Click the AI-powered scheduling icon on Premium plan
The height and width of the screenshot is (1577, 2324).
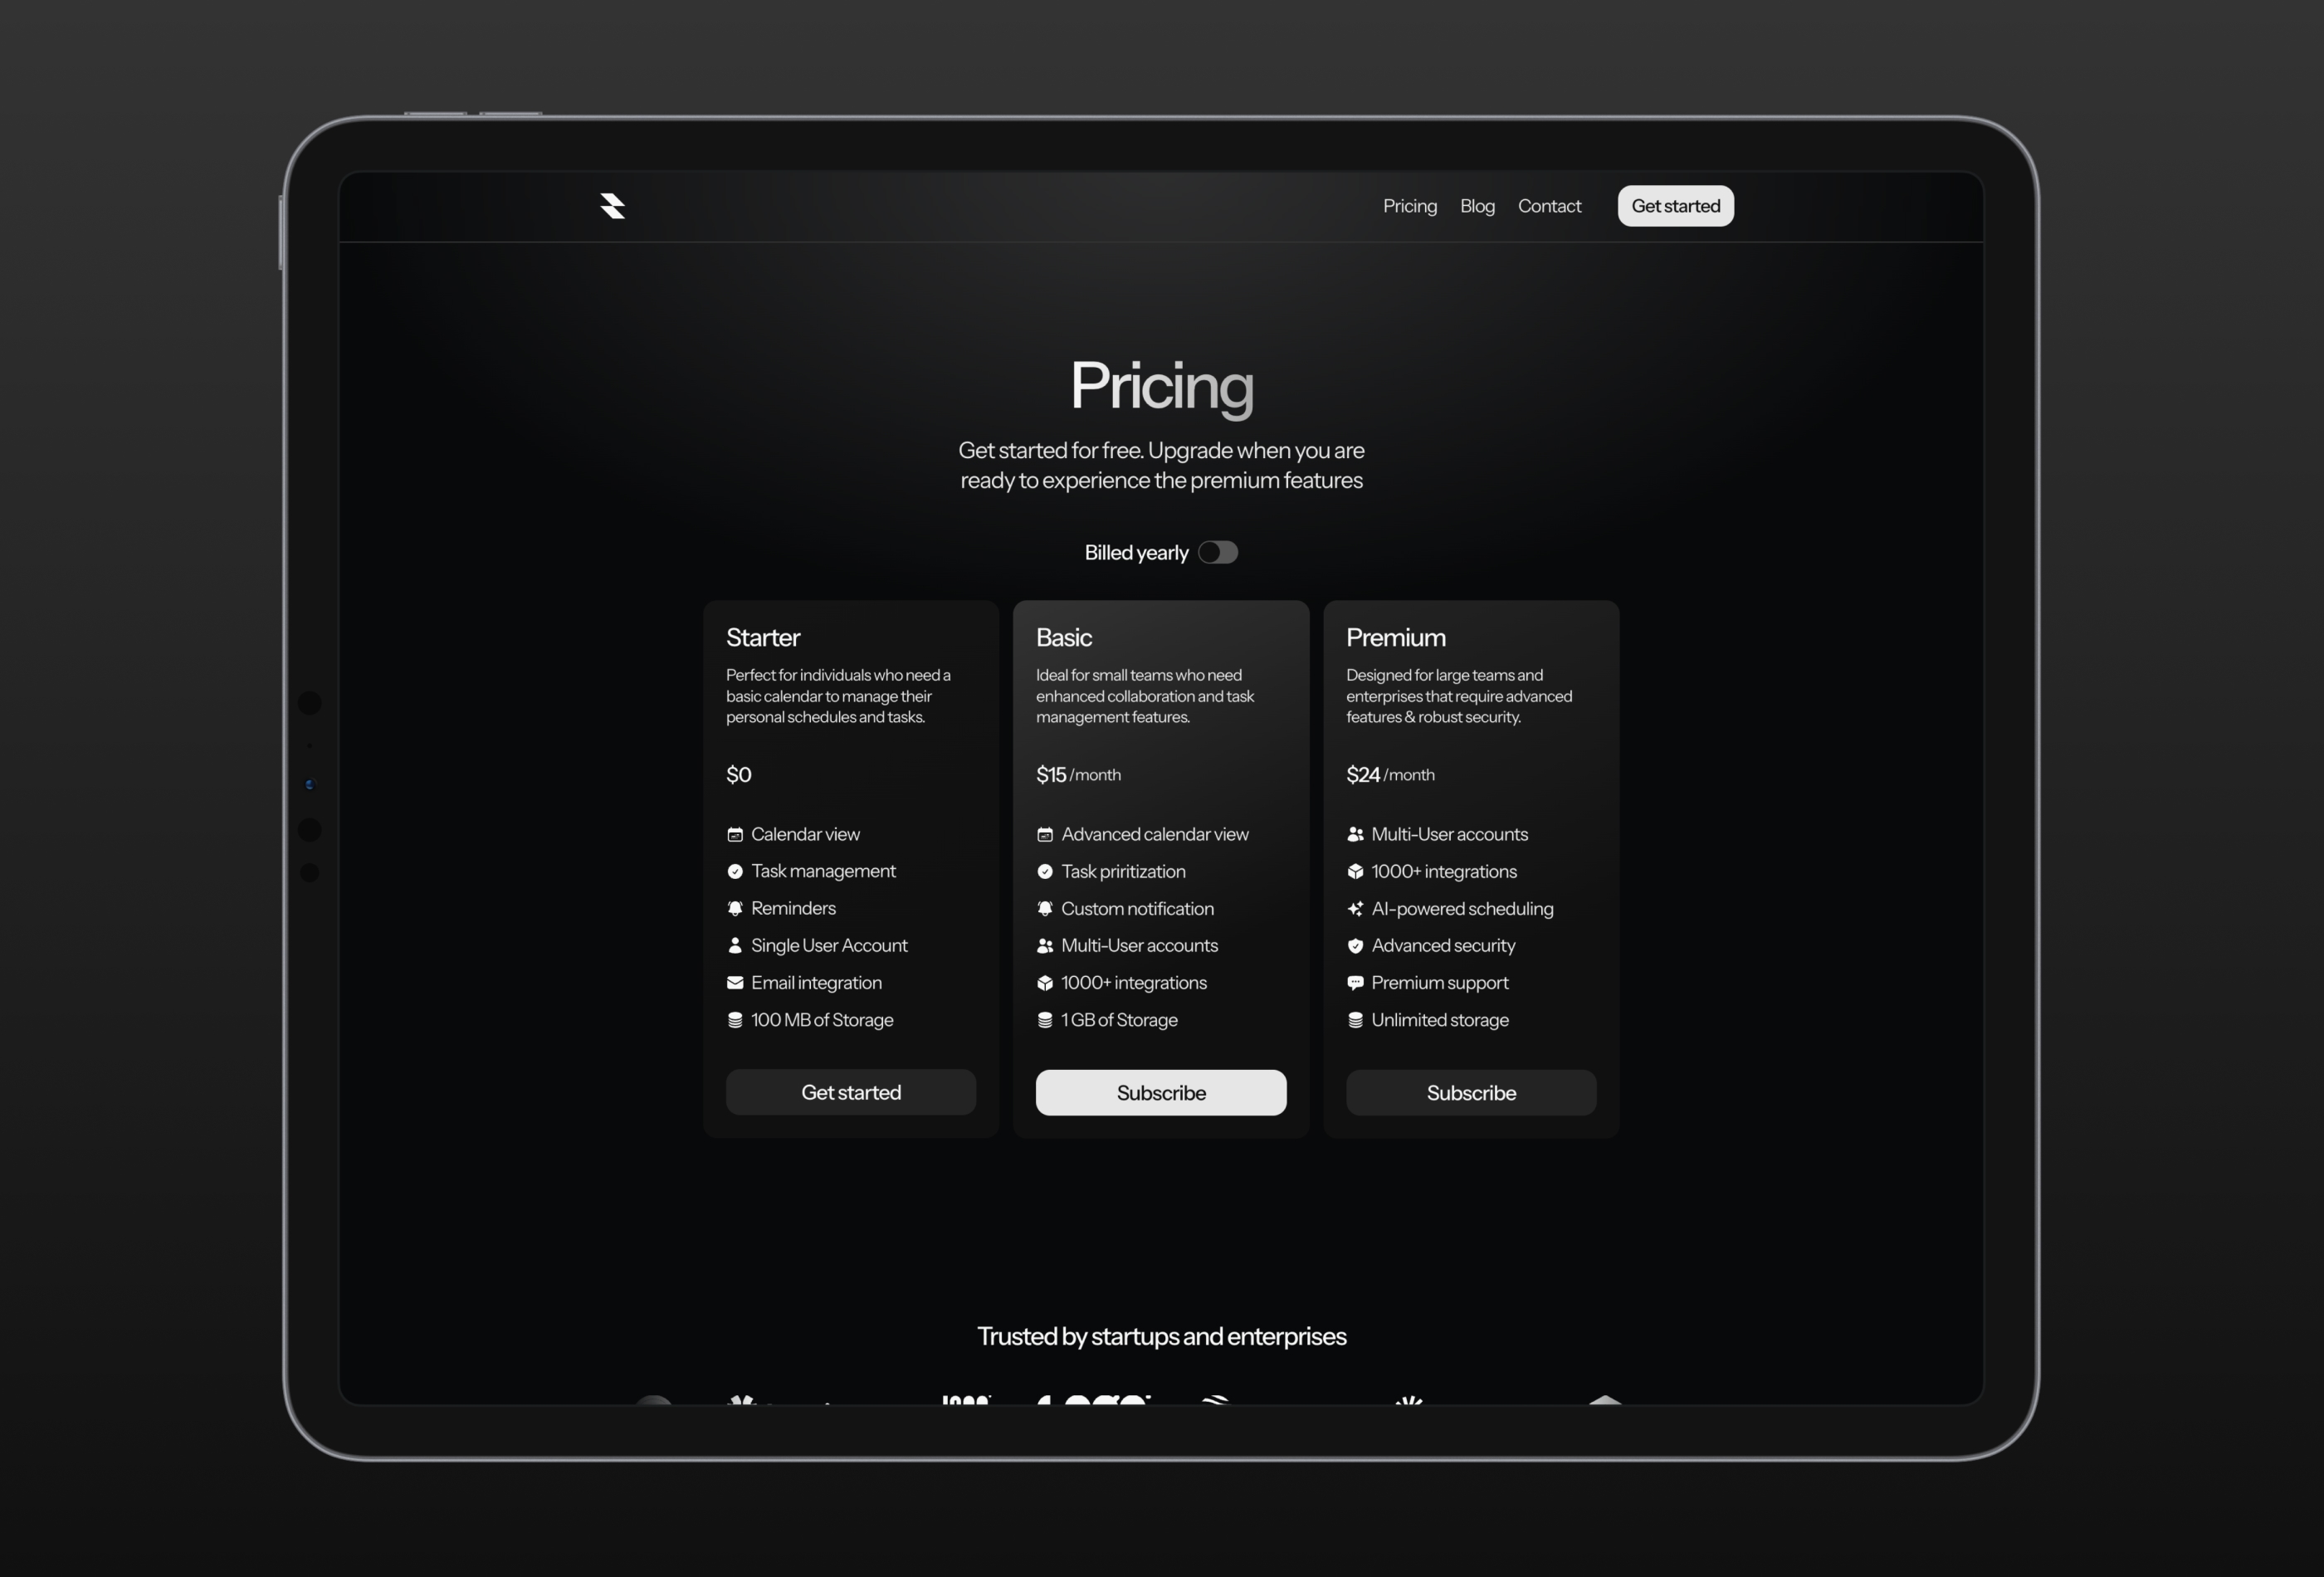coord(1355,908)
